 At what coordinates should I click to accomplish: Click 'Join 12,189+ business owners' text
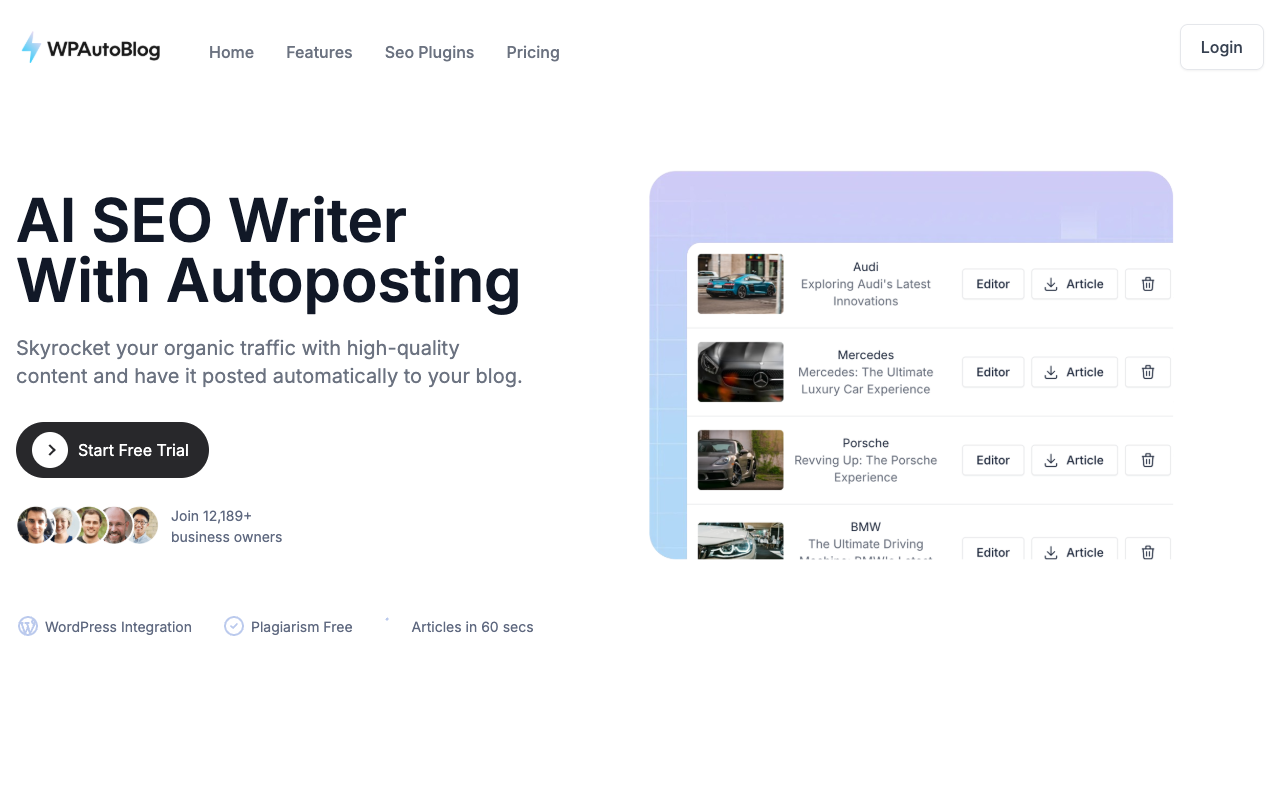226,526
